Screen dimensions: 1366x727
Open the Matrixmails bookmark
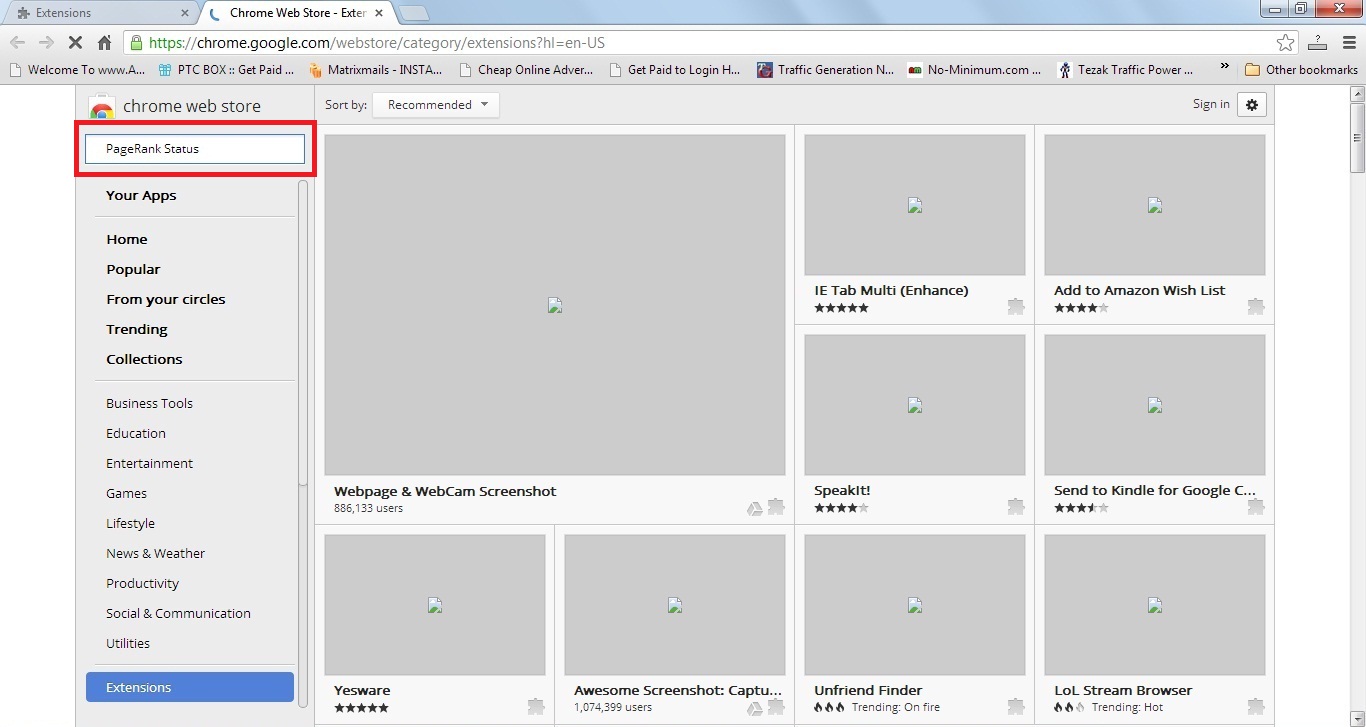point(376,70)
